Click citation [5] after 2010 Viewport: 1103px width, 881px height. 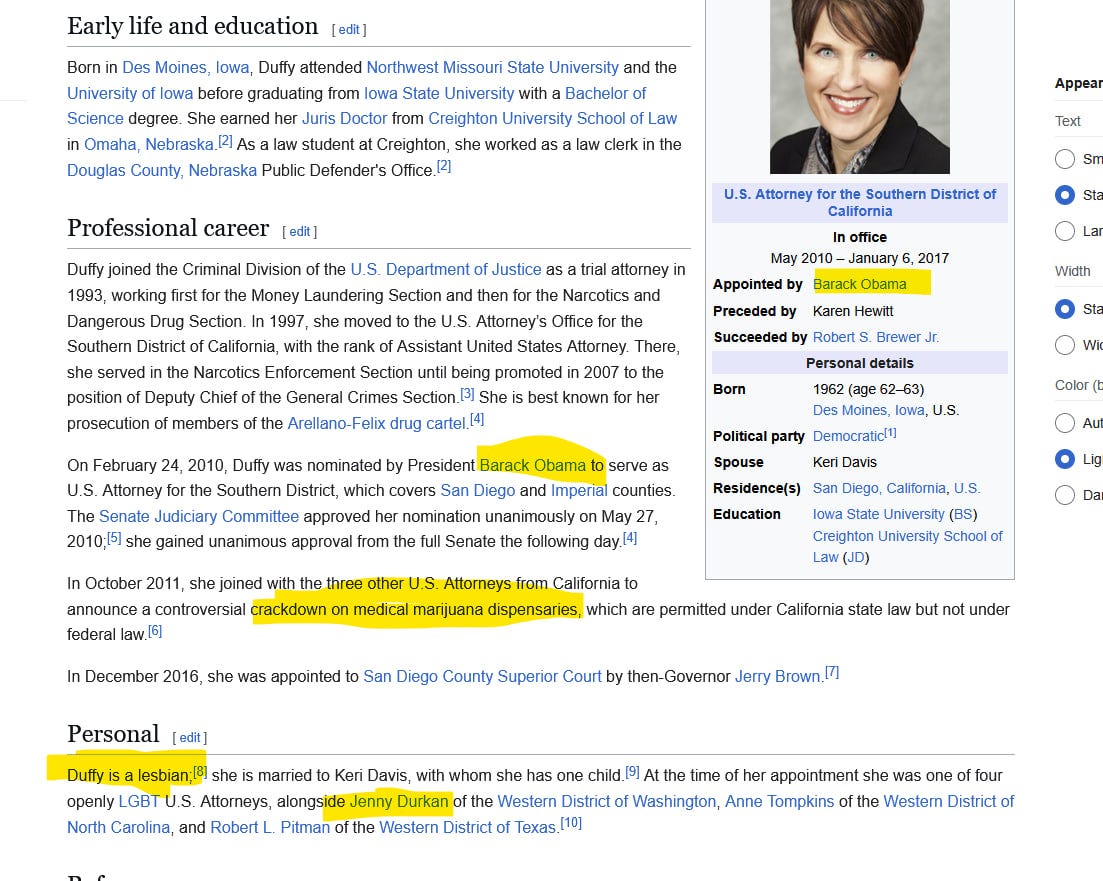(114, 538)
